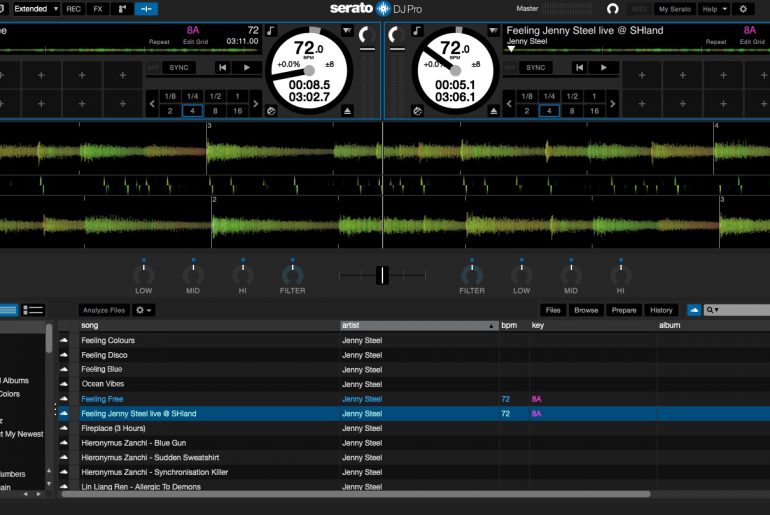Select 1/8 beat loop on left deck

[x=170, y=96]
